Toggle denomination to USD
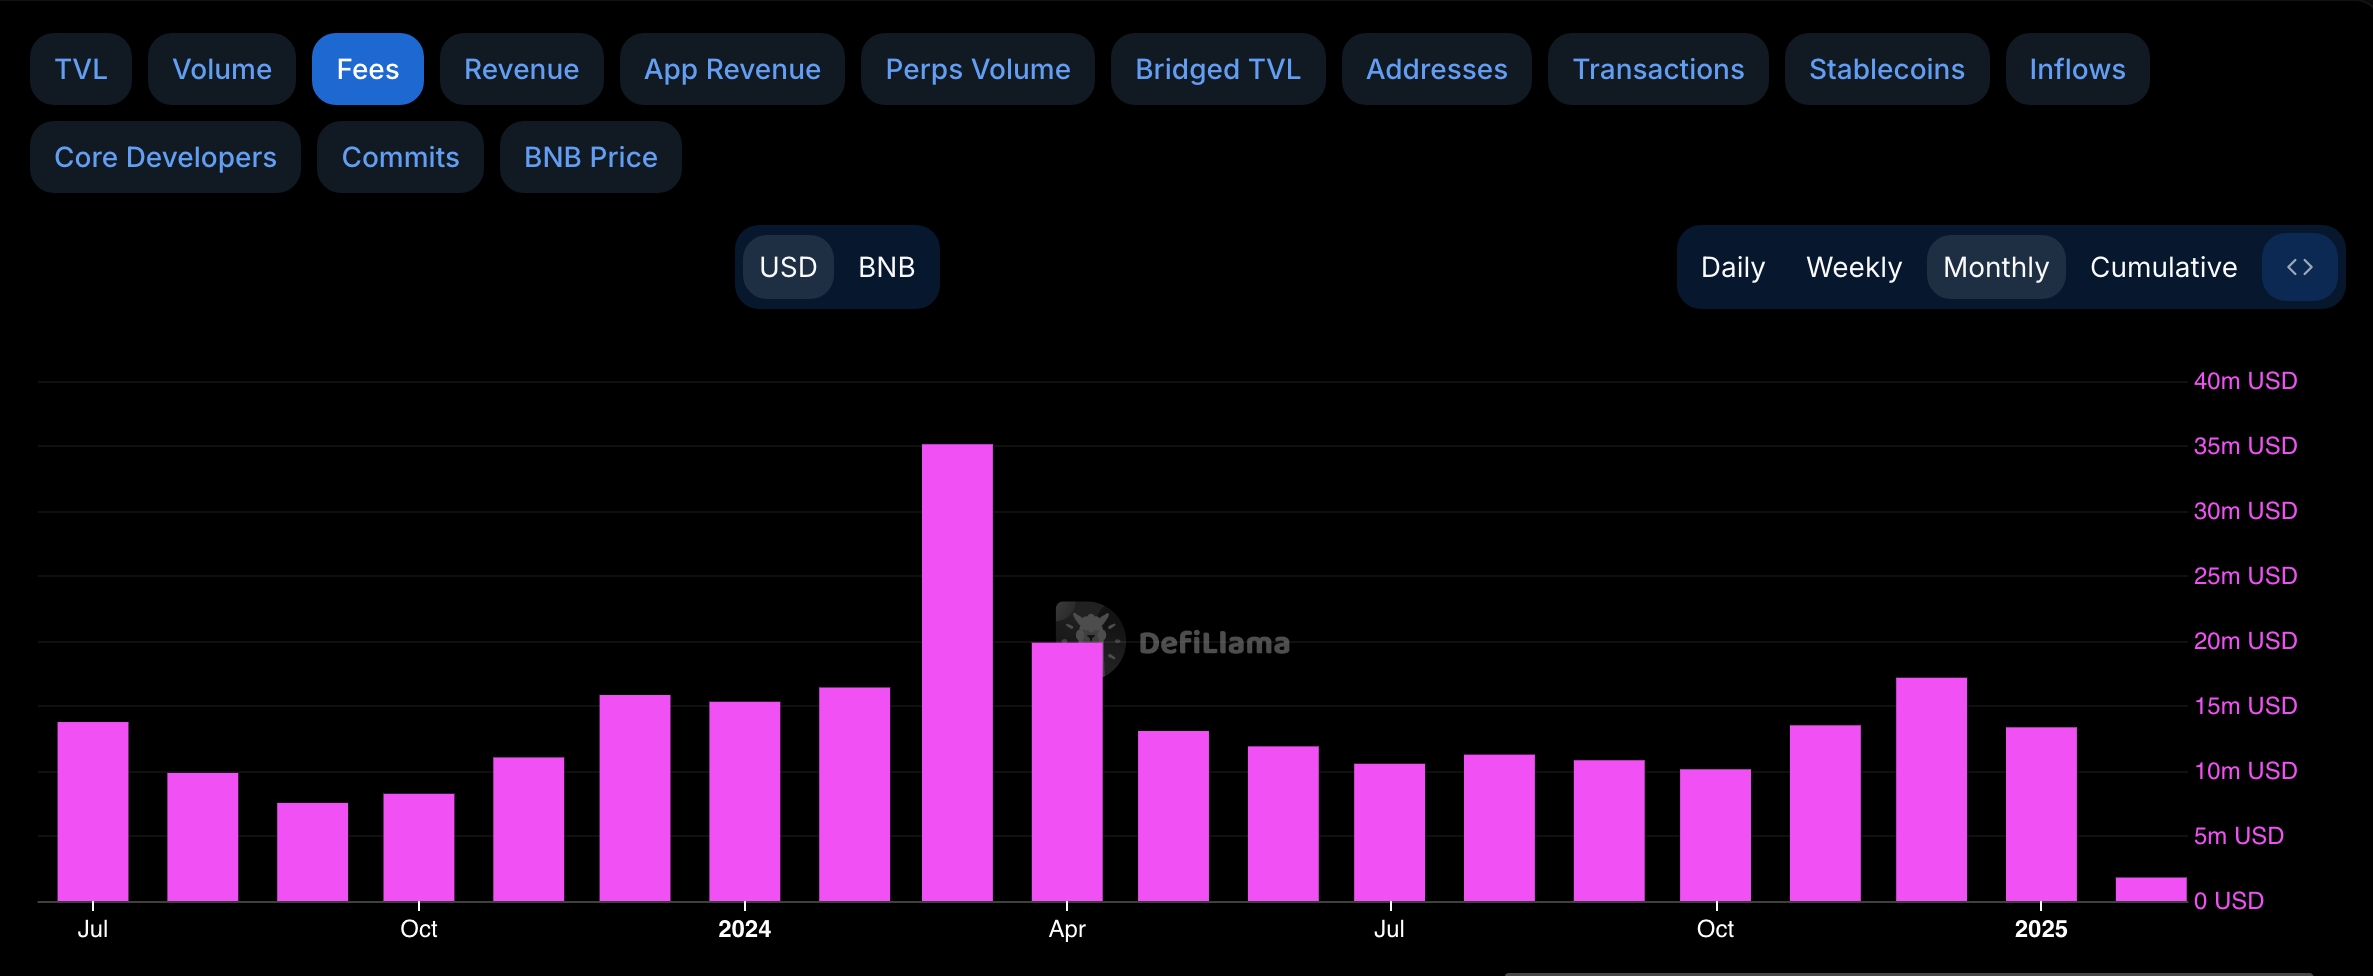Screen dimensions: 2373x976 coord(788,267)
